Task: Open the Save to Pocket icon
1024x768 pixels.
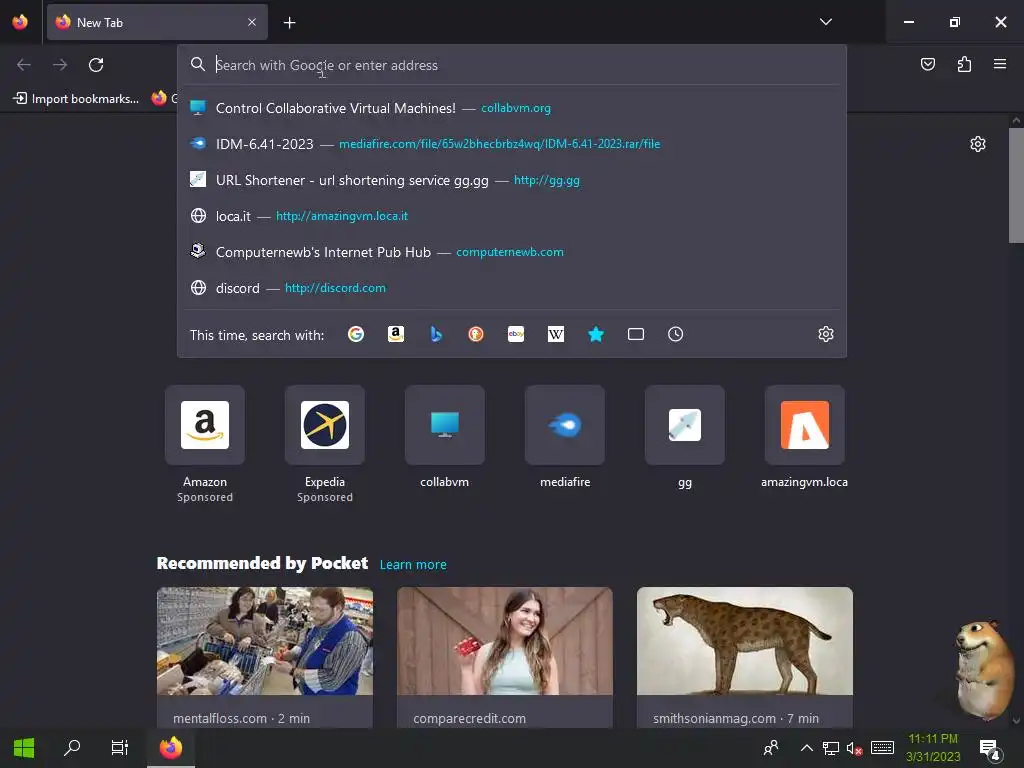Action: click(927, 64)
